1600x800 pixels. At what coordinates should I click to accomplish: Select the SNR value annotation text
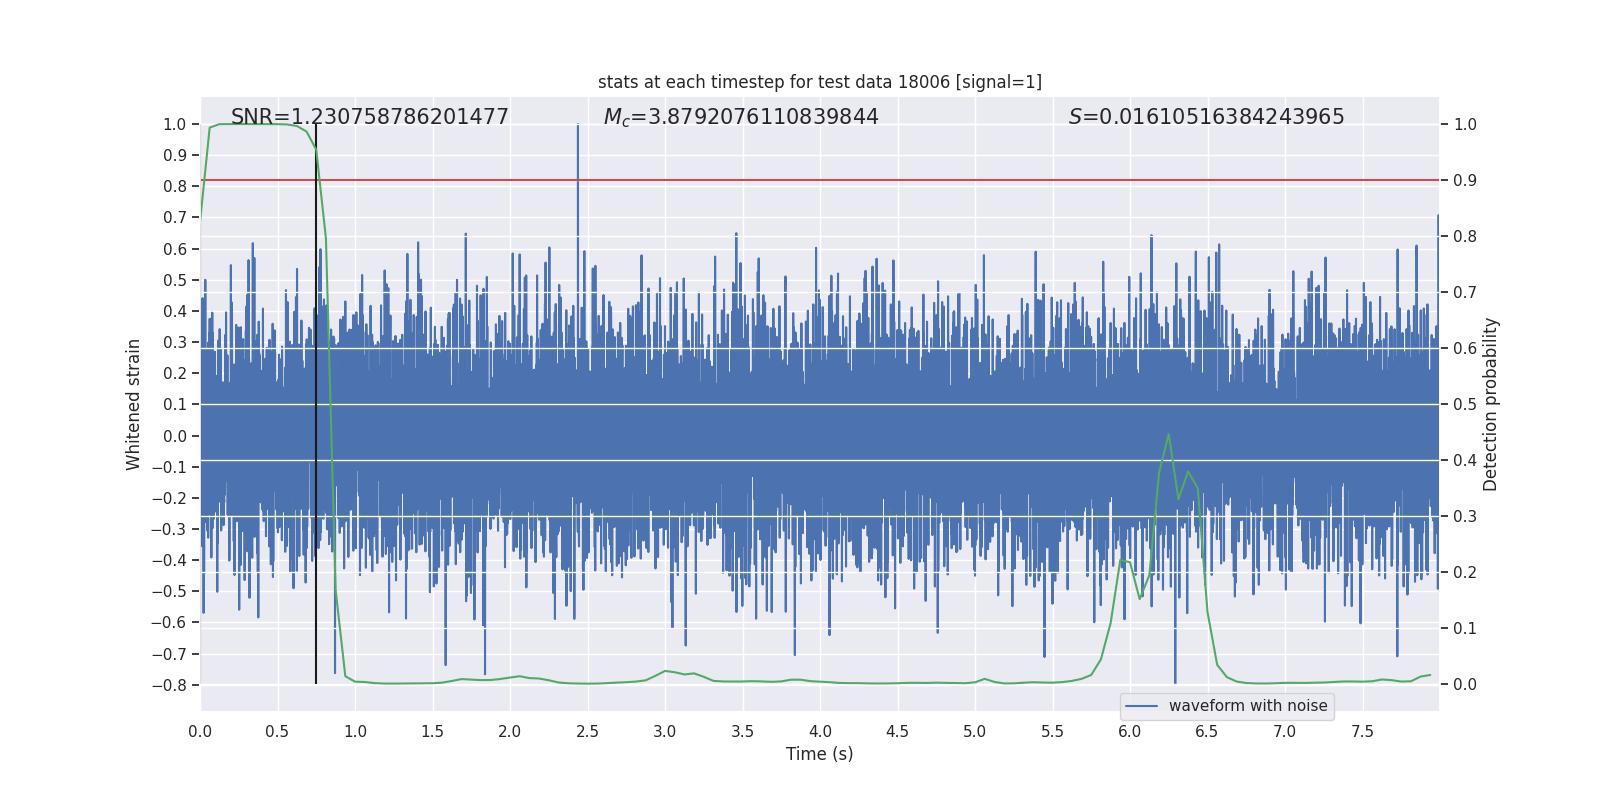click(369, 117)
